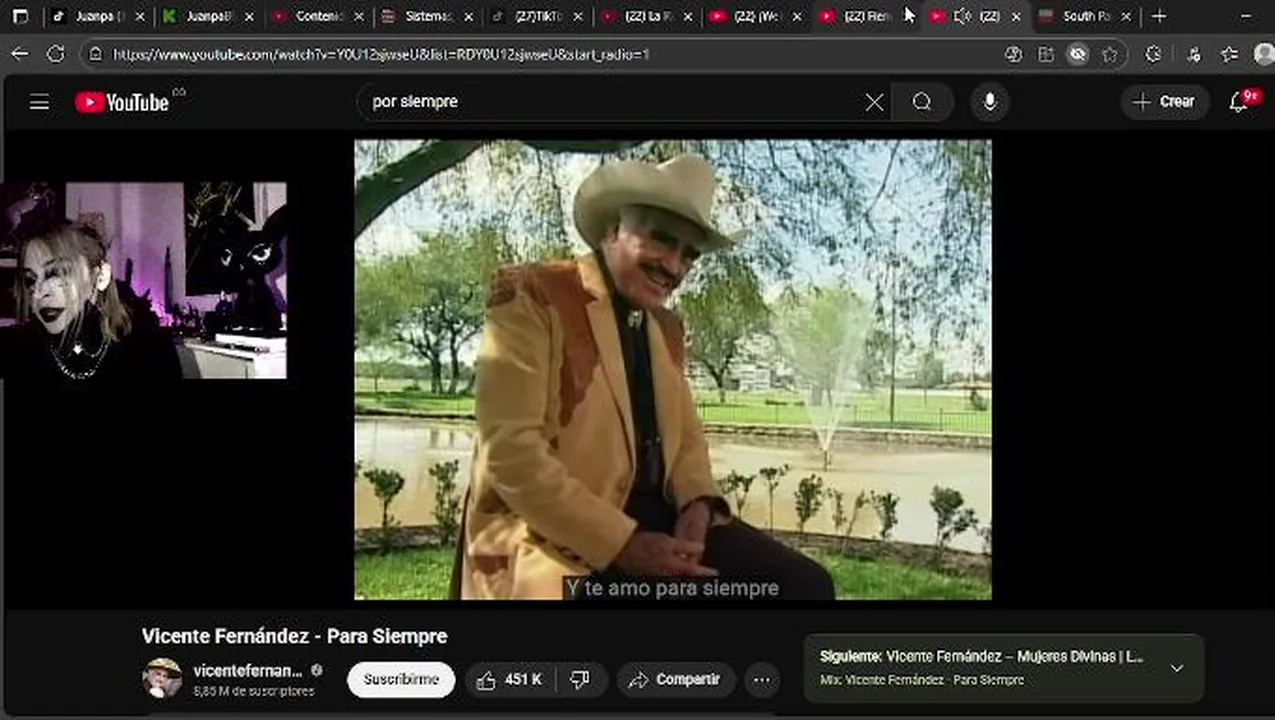This screenshot has height=720, width=1275.
Task: Click the 'Mix: Vicente Fernández - Para Siempre' text
Action: 922,680
